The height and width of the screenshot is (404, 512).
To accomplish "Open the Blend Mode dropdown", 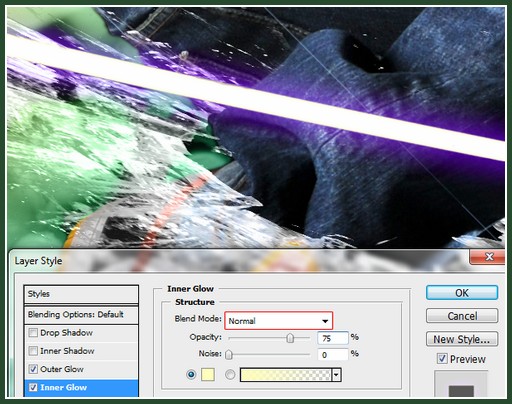I will (x=279, y=321).
